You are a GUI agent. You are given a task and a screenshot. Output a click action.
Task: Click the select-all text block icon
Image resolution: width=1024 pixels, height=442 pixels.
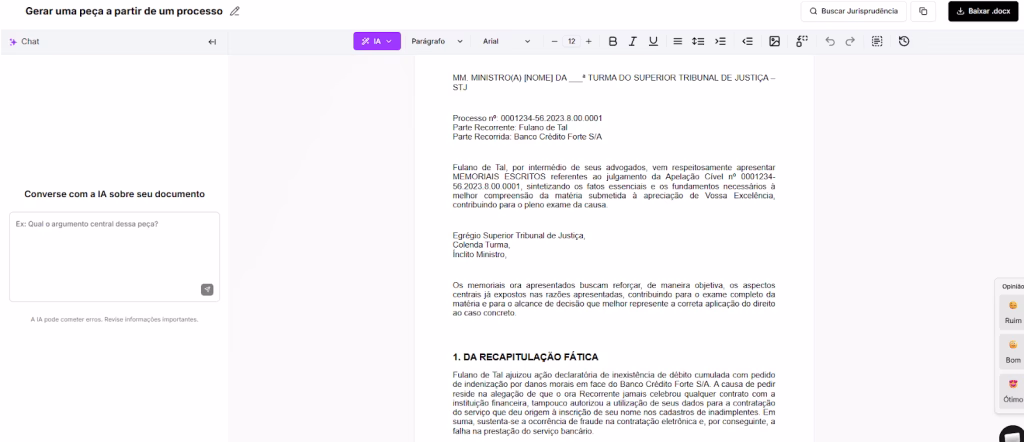(x=877, y=41)
